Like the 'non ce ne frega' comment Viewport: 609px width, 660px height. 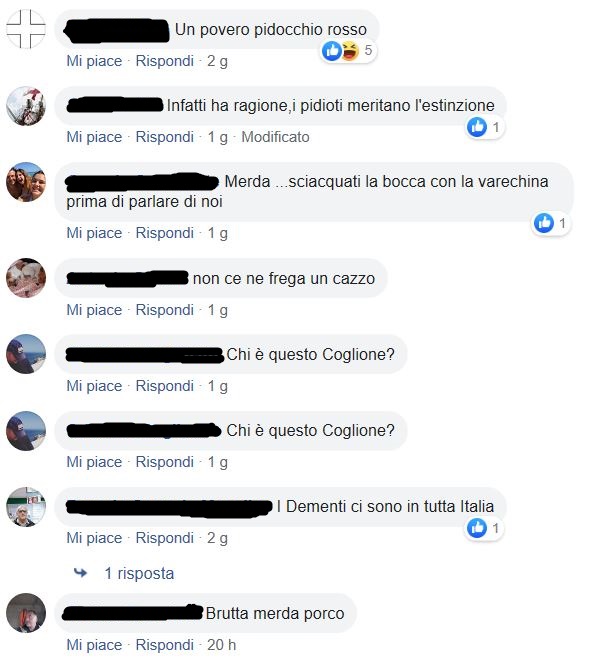(x=94, y=310)
